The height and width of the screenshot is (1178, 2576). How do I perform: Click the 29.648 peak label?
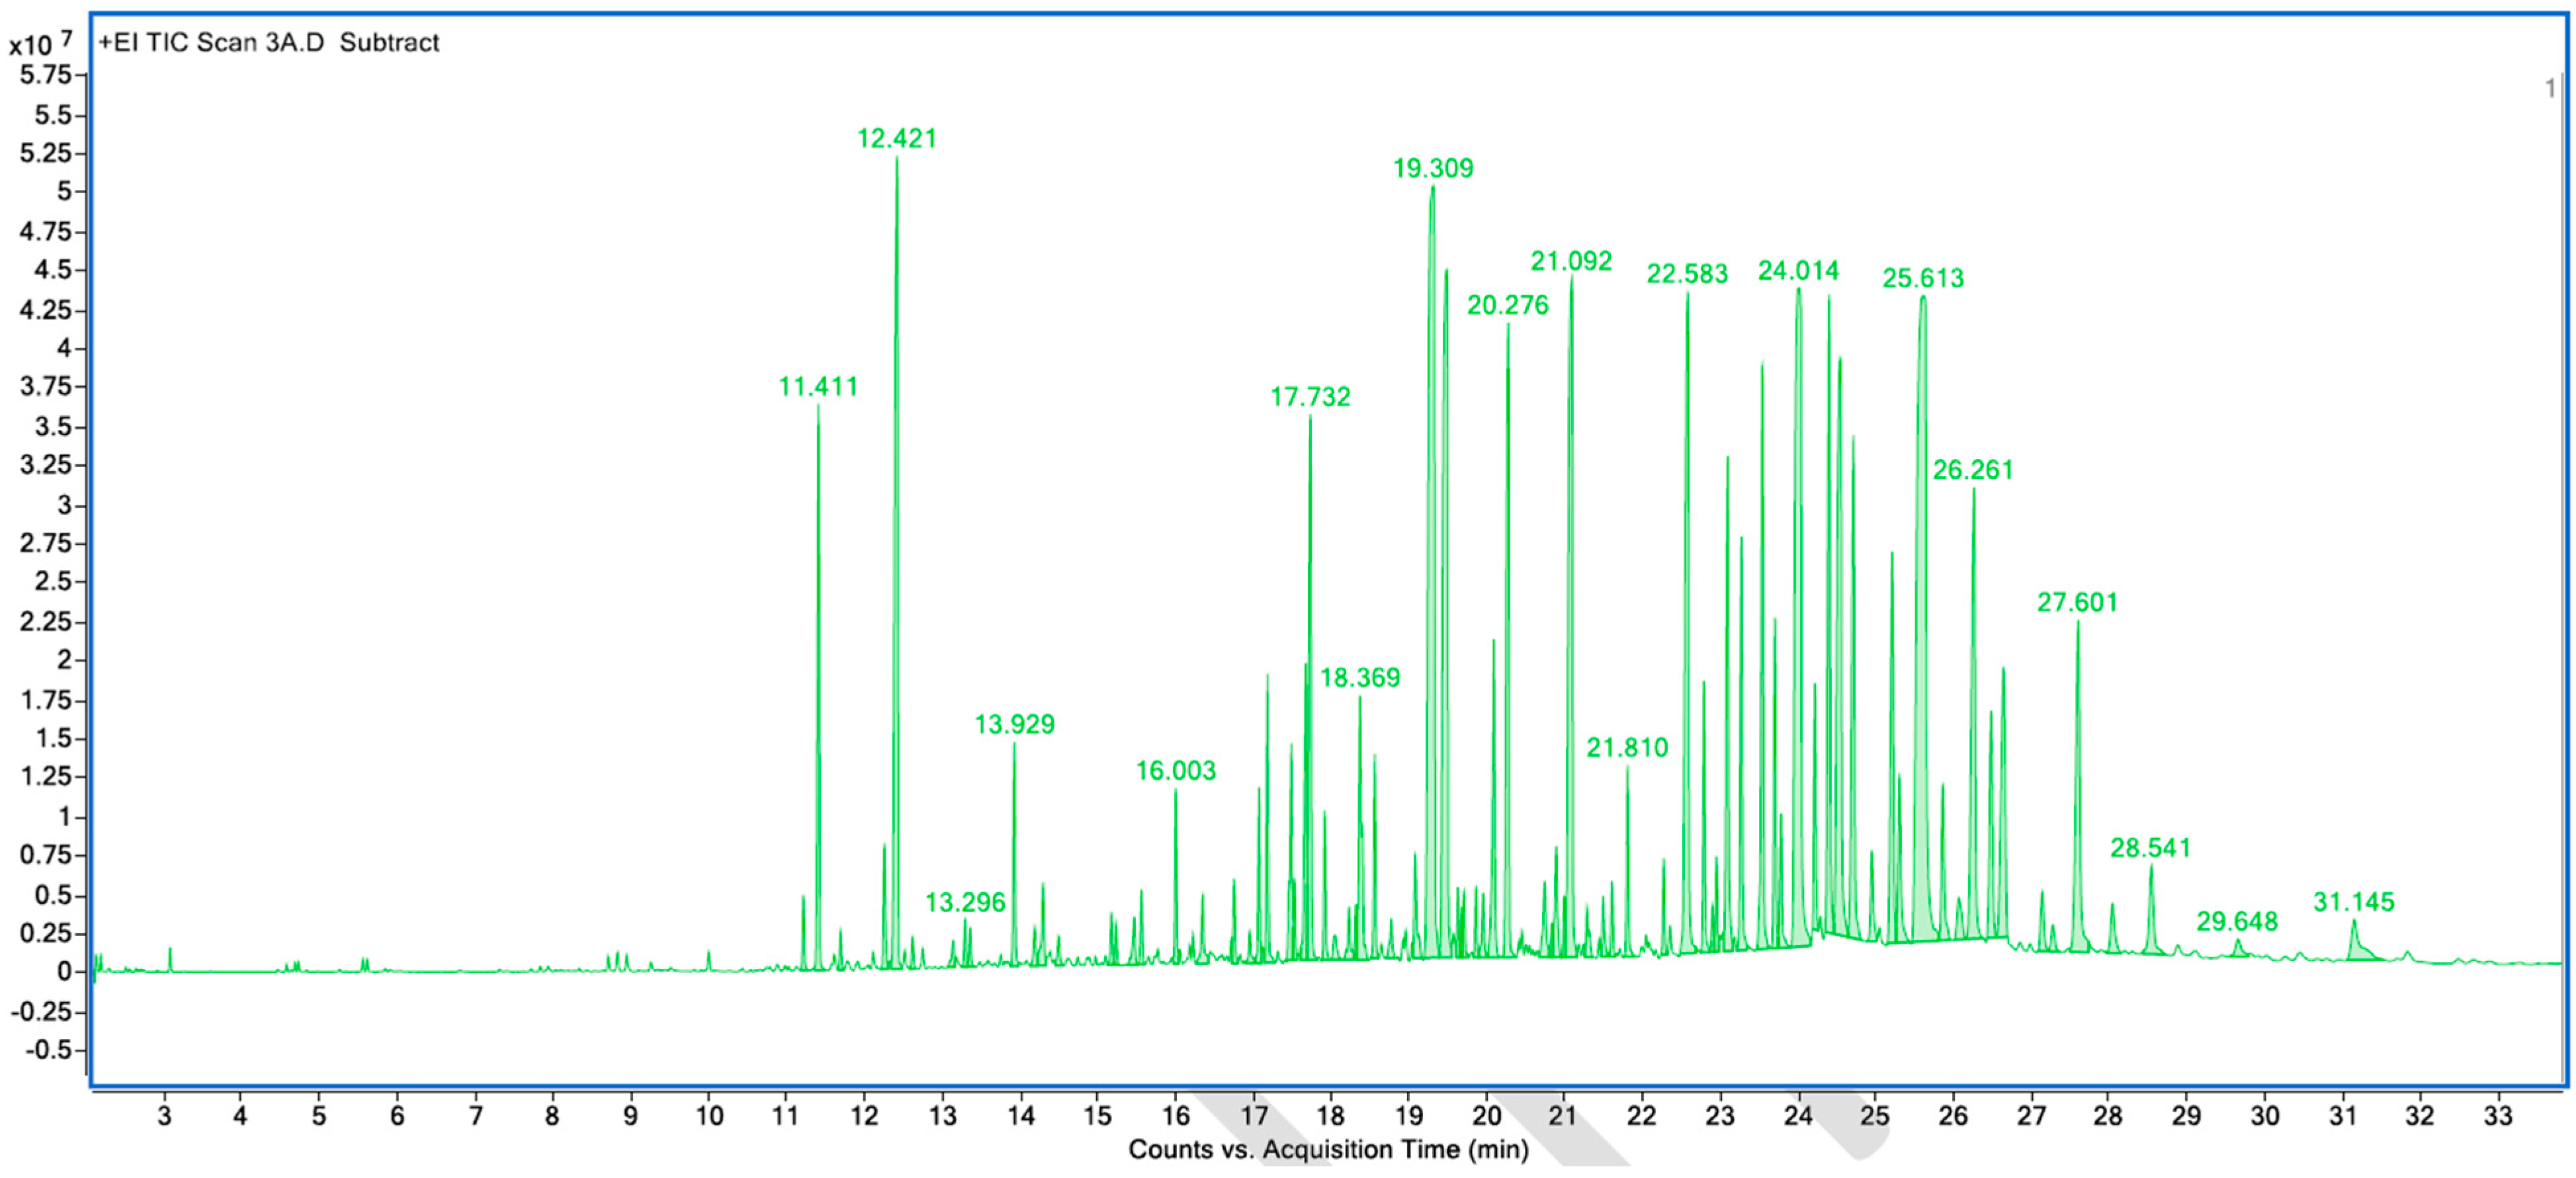click(2237, 922)
